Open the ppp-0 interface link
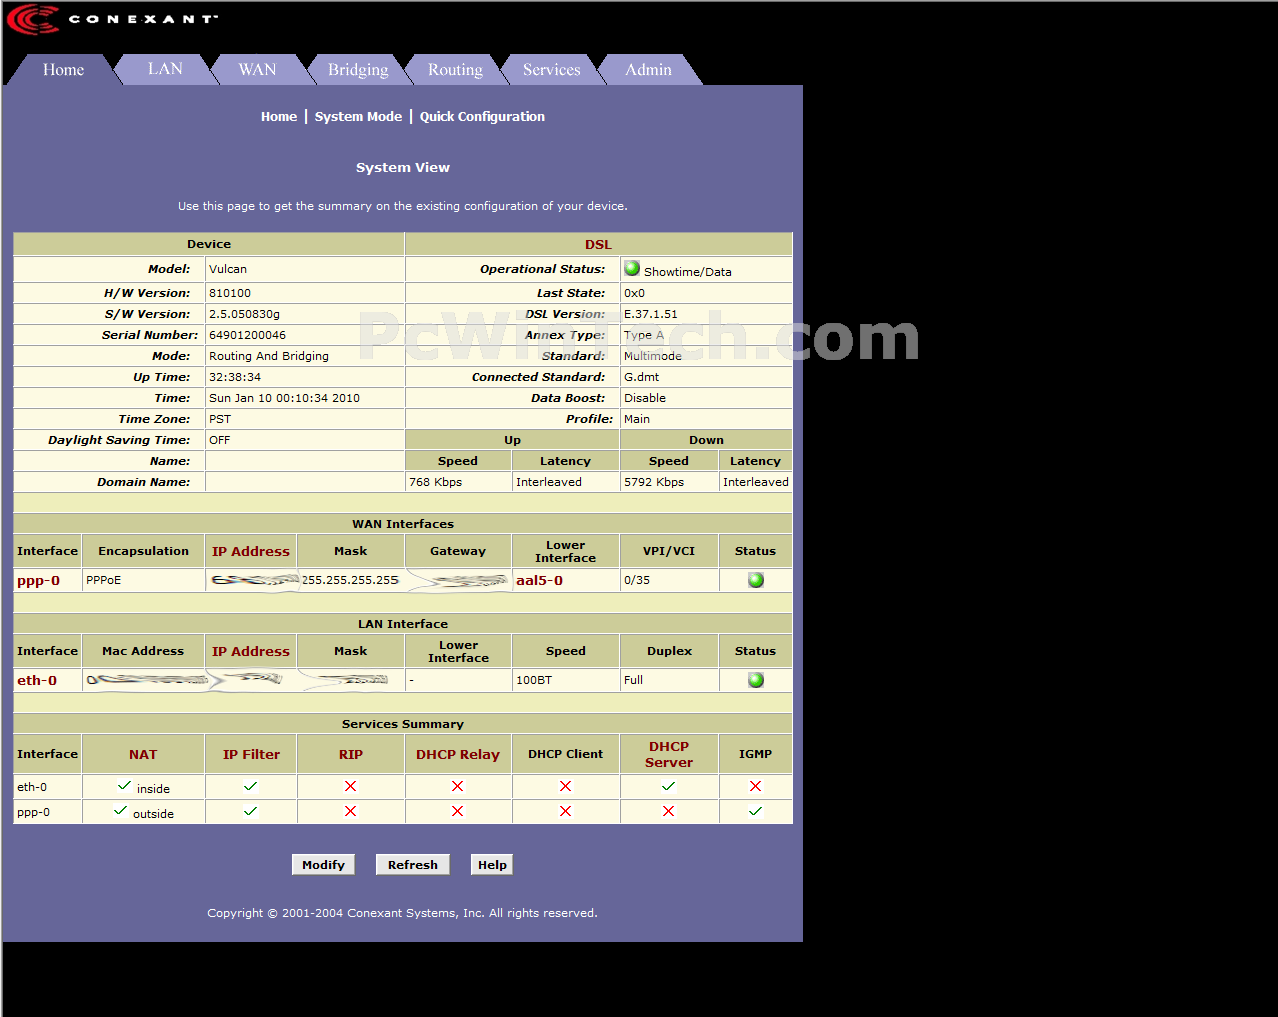 click(x=38, y=581)
